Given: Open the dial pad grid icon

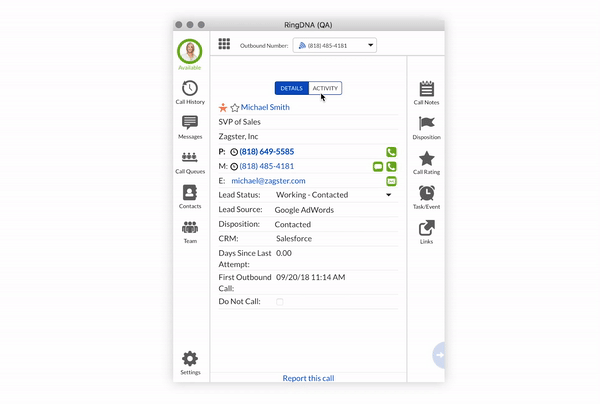Looking at the screenshot, I should (224, 44).
